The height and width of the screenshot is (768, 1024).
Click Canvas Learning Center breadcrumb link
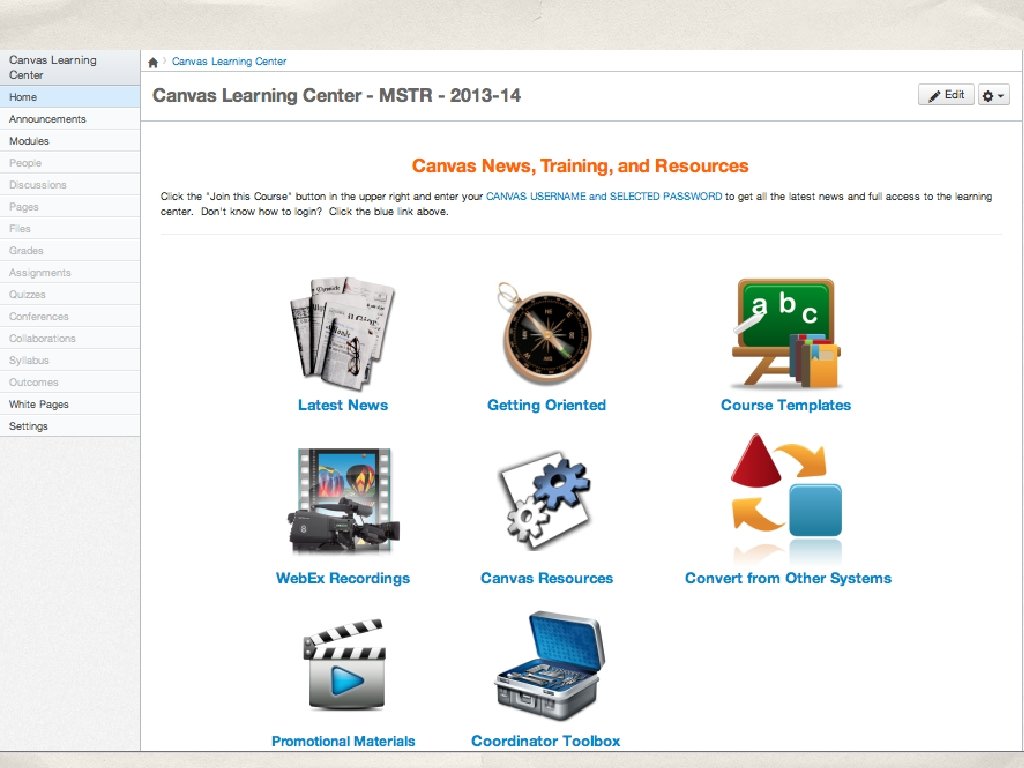pyautogui.click(x=229, y=61)
